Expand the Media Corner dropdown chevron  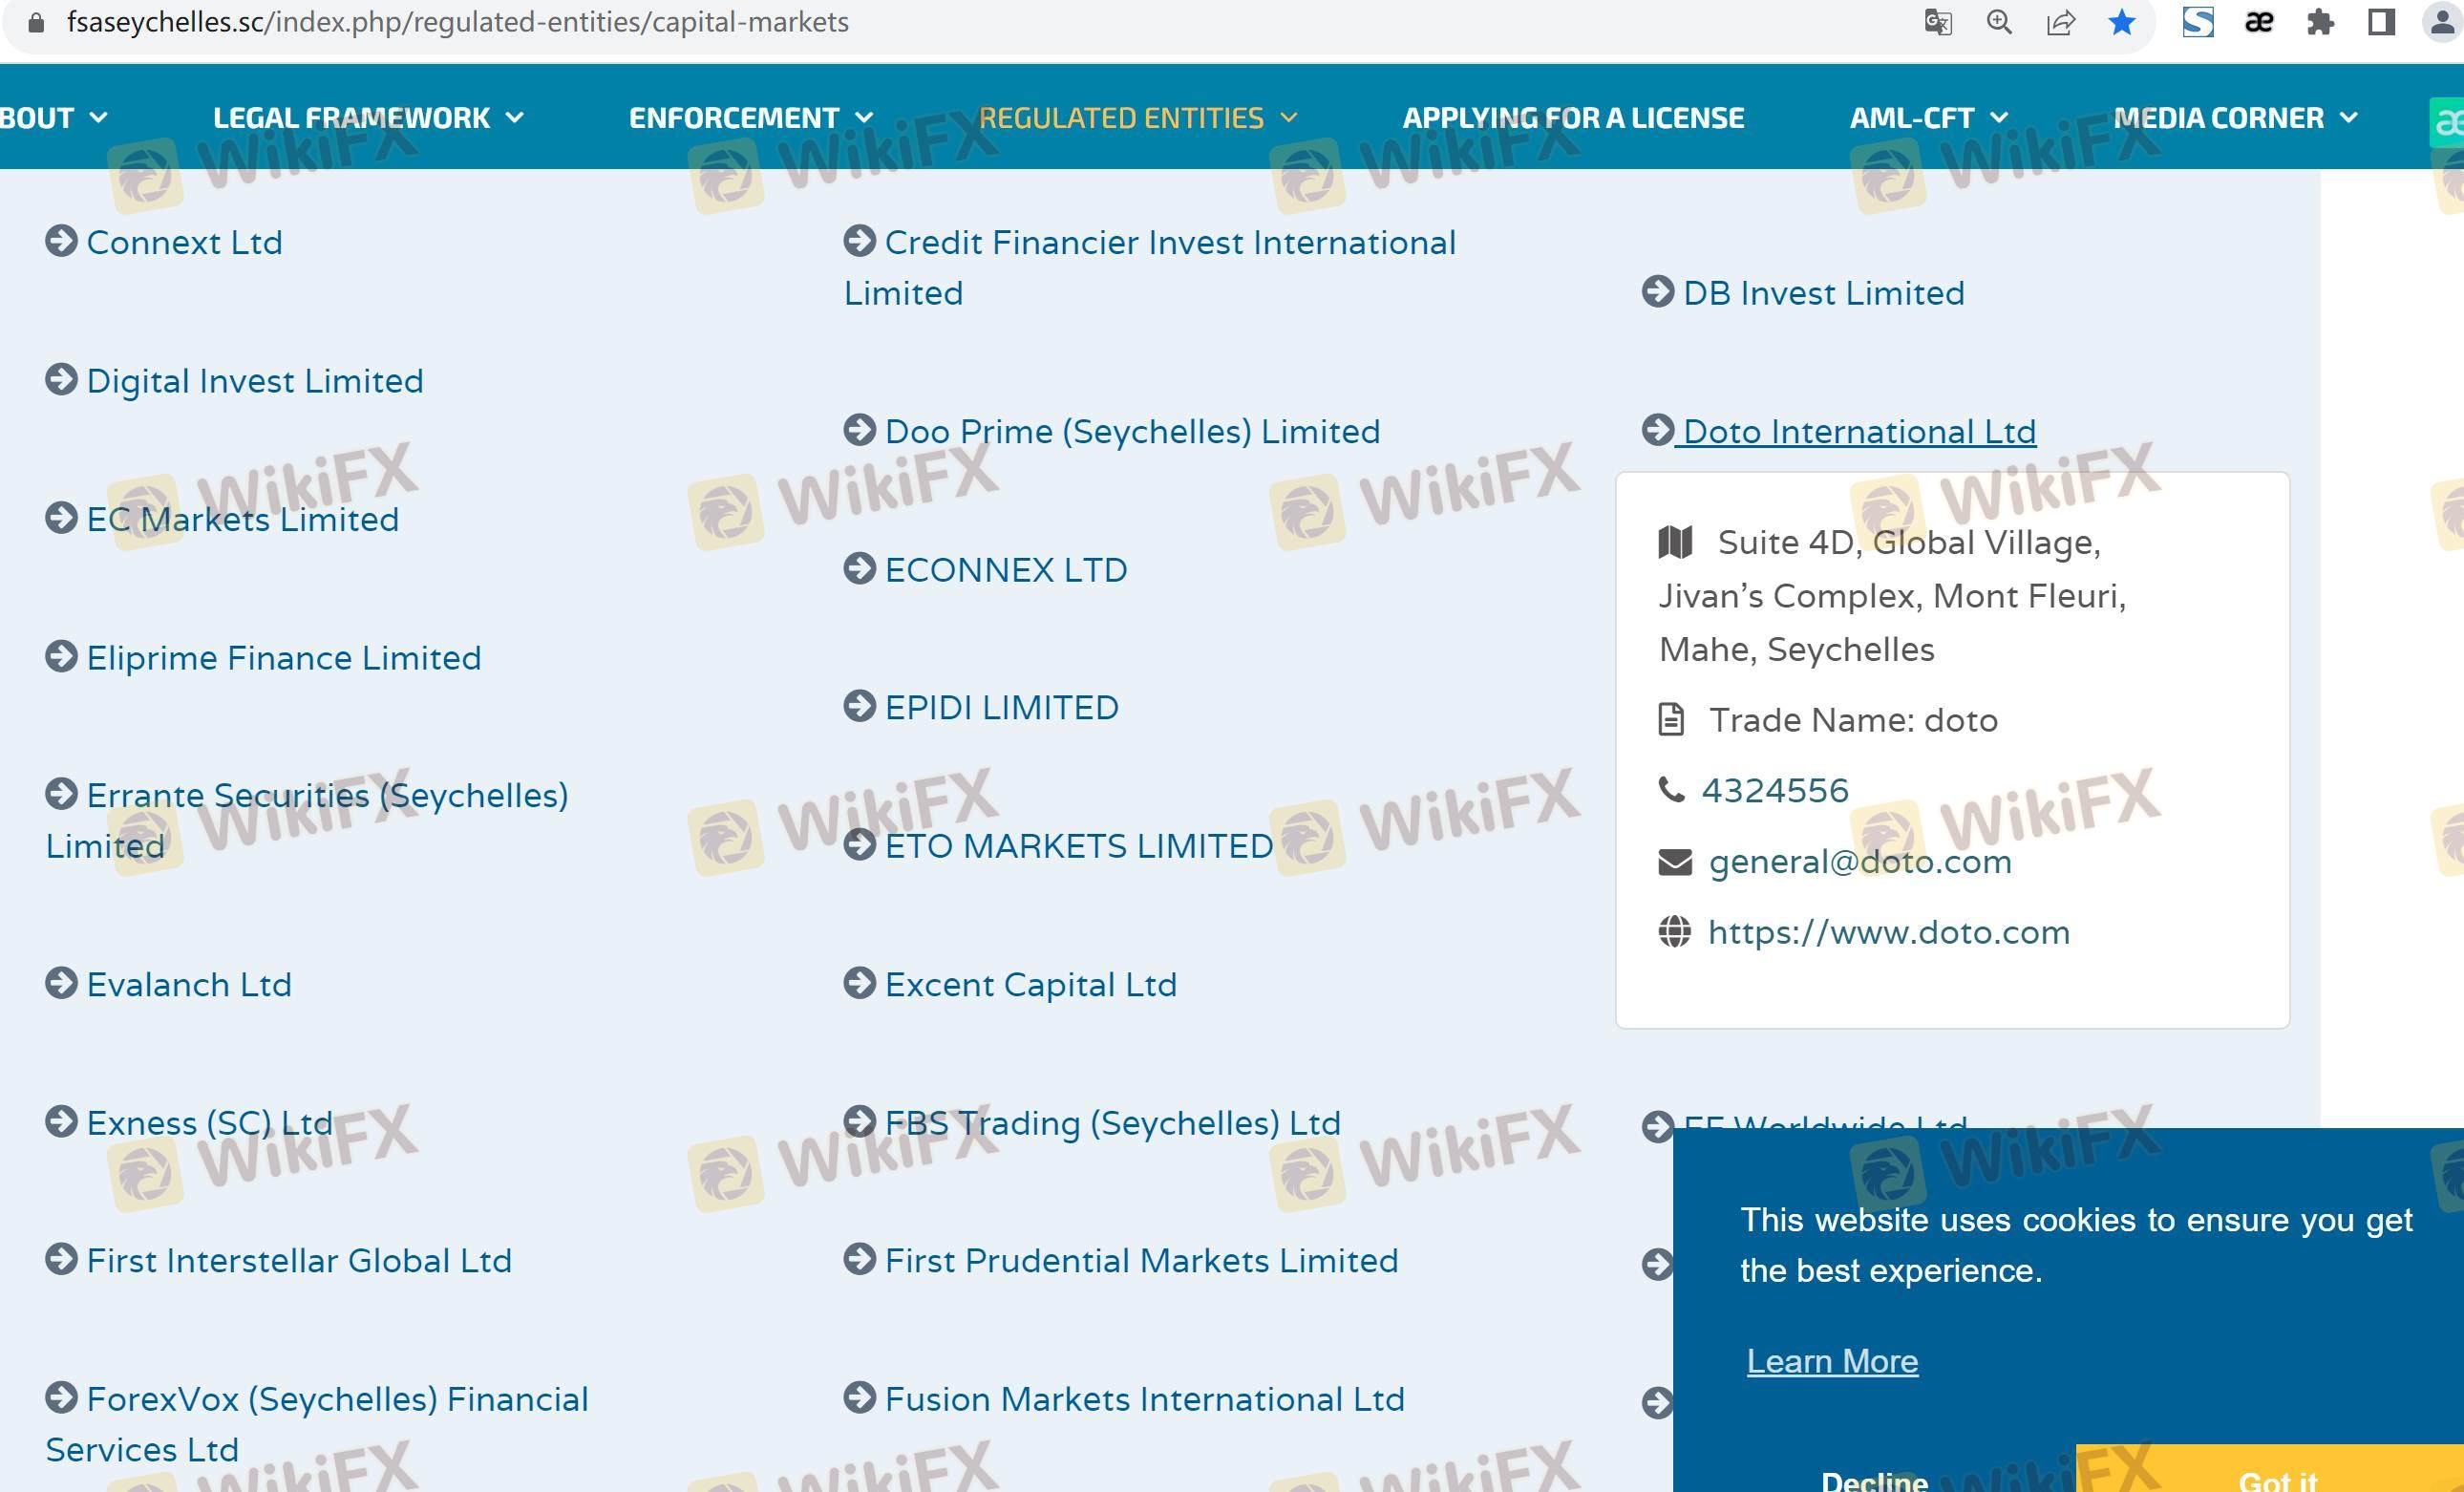point(2349,117)
